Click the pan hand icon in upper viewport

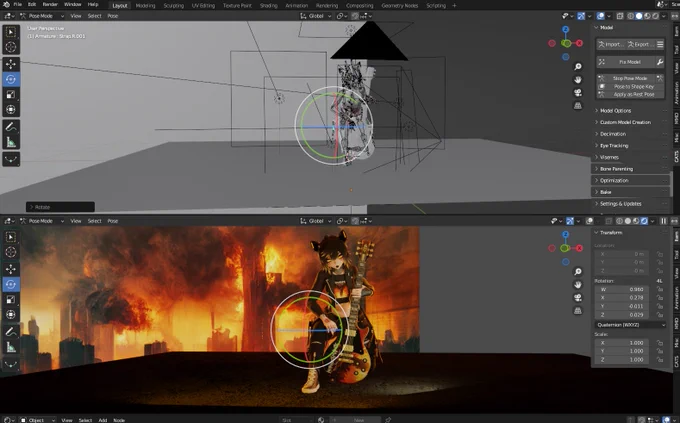[x=578, y=79]
